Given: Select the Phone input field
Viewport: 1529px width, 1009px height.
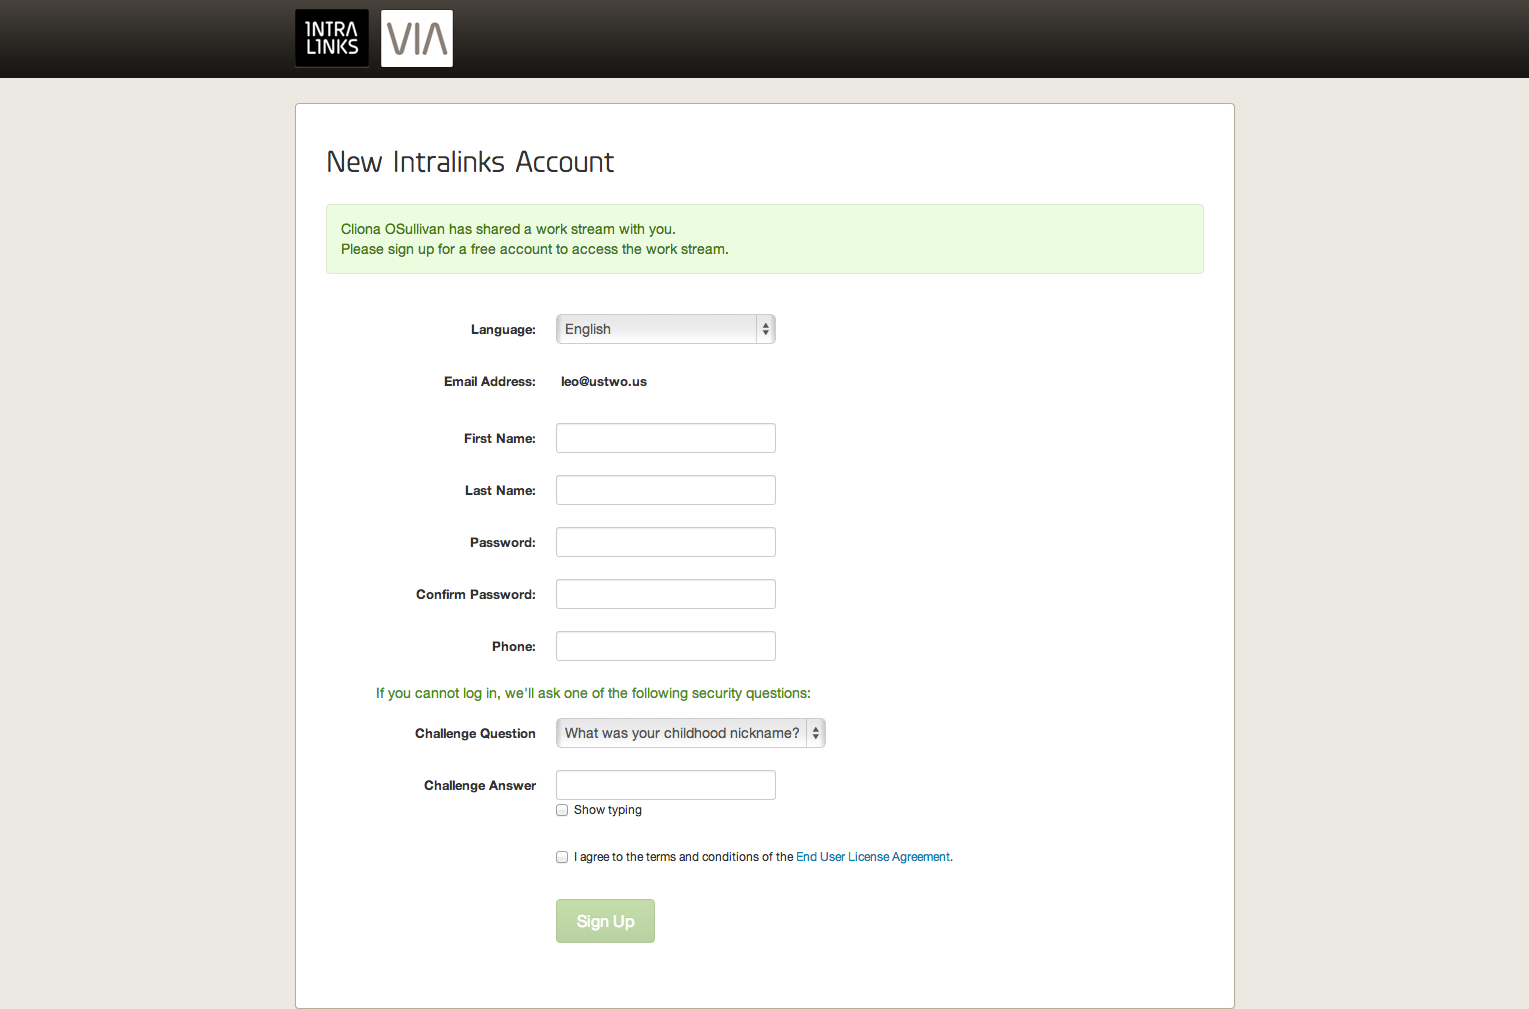Looking at the screenshot, I should click(666, 646).
